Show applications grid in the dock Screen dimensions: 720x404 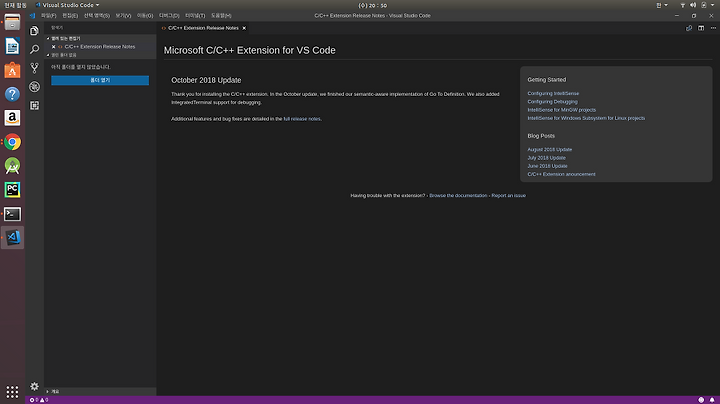click(x=12, y=392)
